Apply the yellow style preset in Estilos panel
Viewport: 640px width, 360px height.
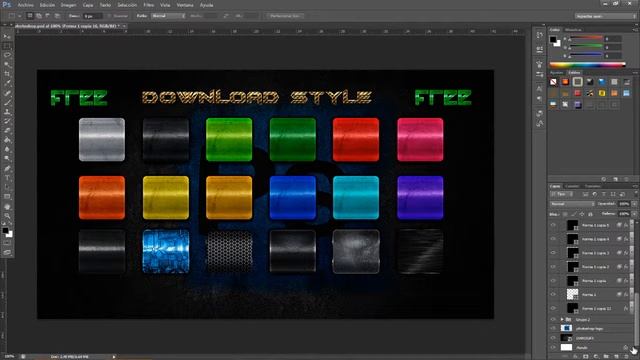point(602,93)
